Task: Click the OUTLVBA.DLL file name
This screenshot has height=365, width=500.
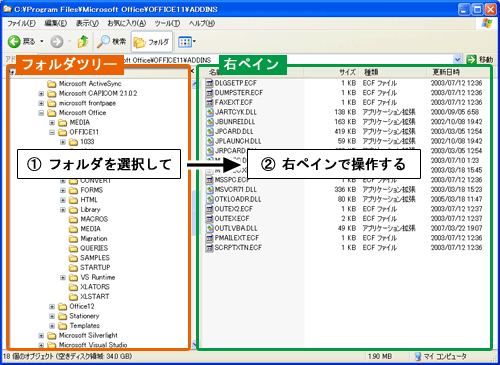Action: point(236,228)
